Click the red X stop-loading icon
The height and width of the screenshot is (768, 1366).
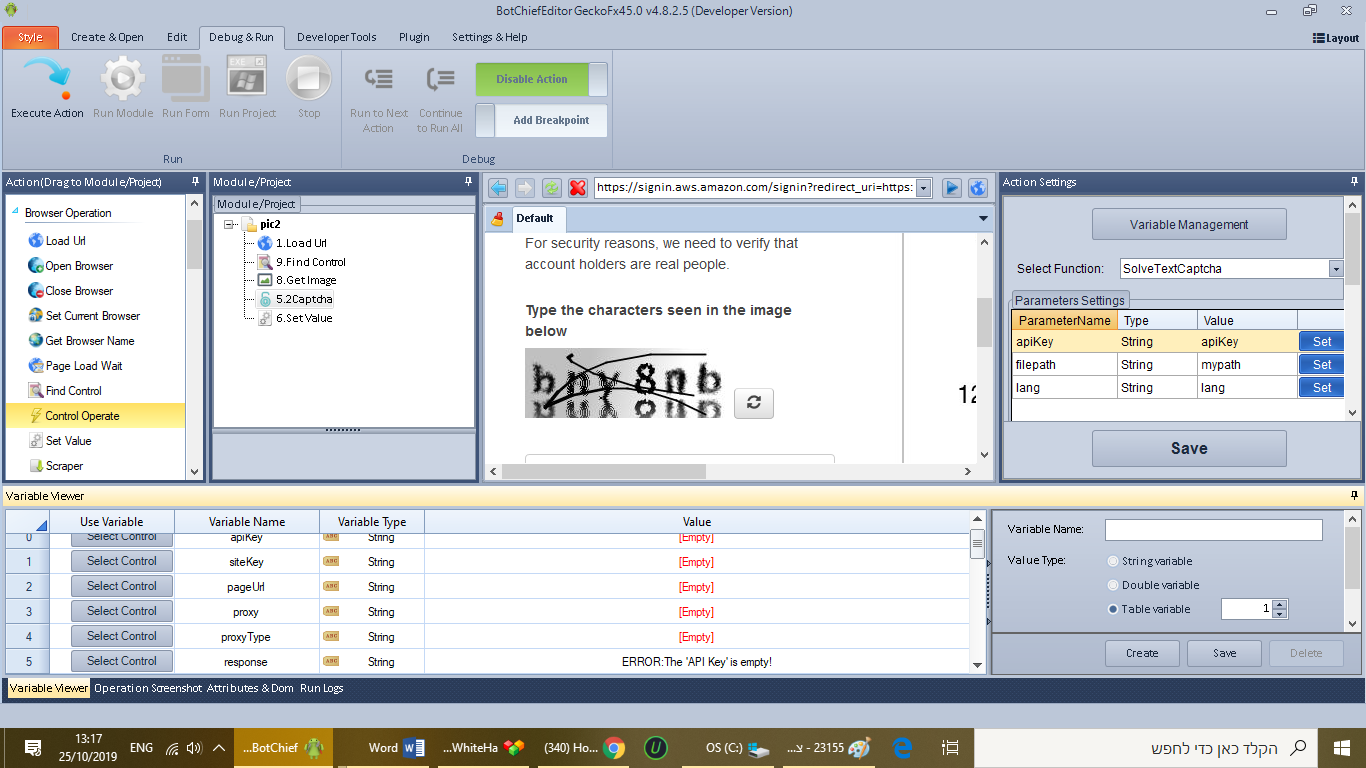(x=578, y=188)
